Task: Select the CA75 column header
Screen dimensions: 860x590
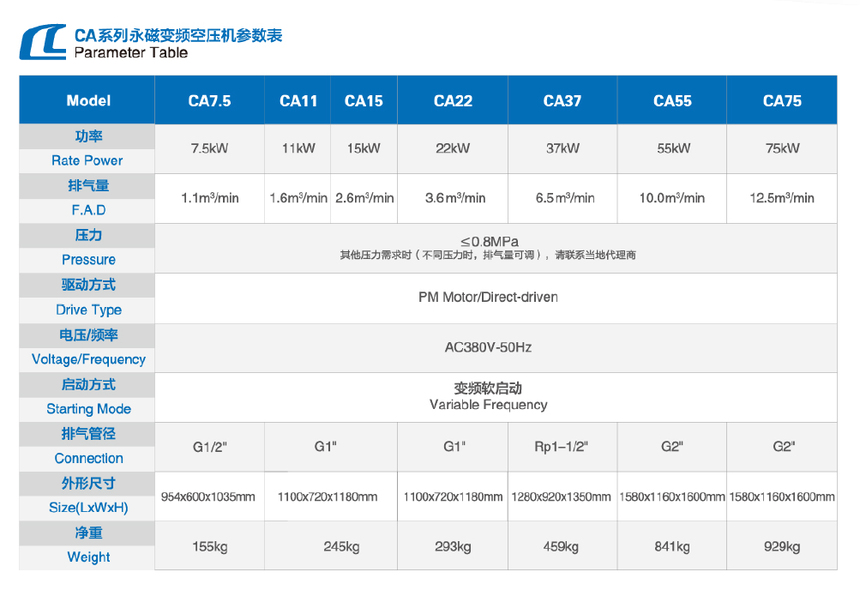Action: click(782, 101)
